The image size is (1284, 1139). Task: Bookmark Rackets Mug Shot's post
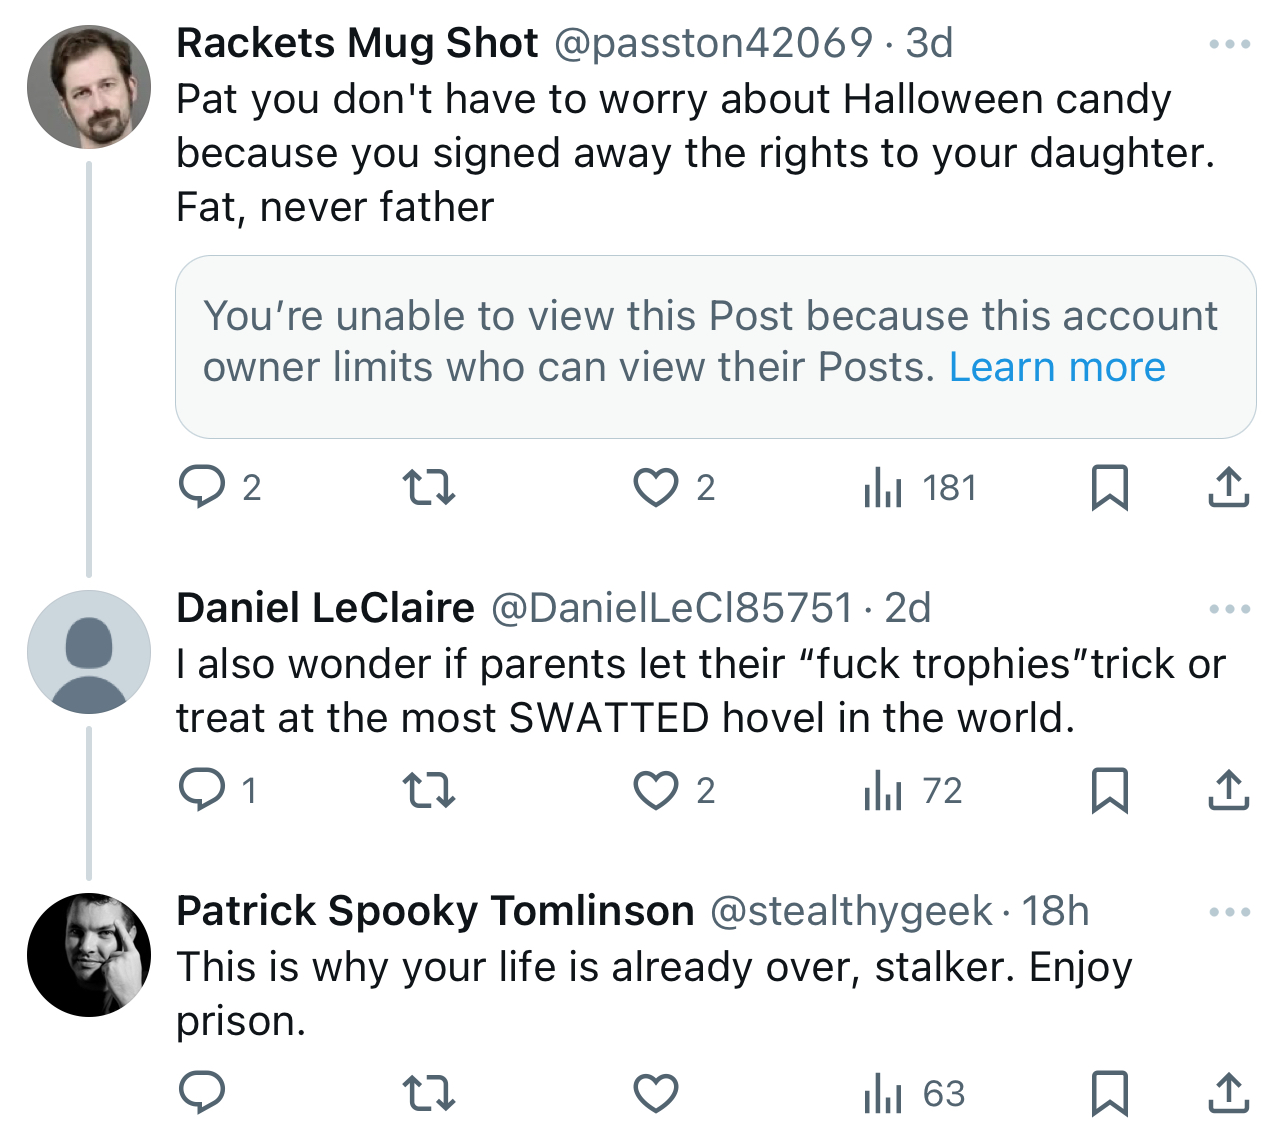pos(1109,488)
